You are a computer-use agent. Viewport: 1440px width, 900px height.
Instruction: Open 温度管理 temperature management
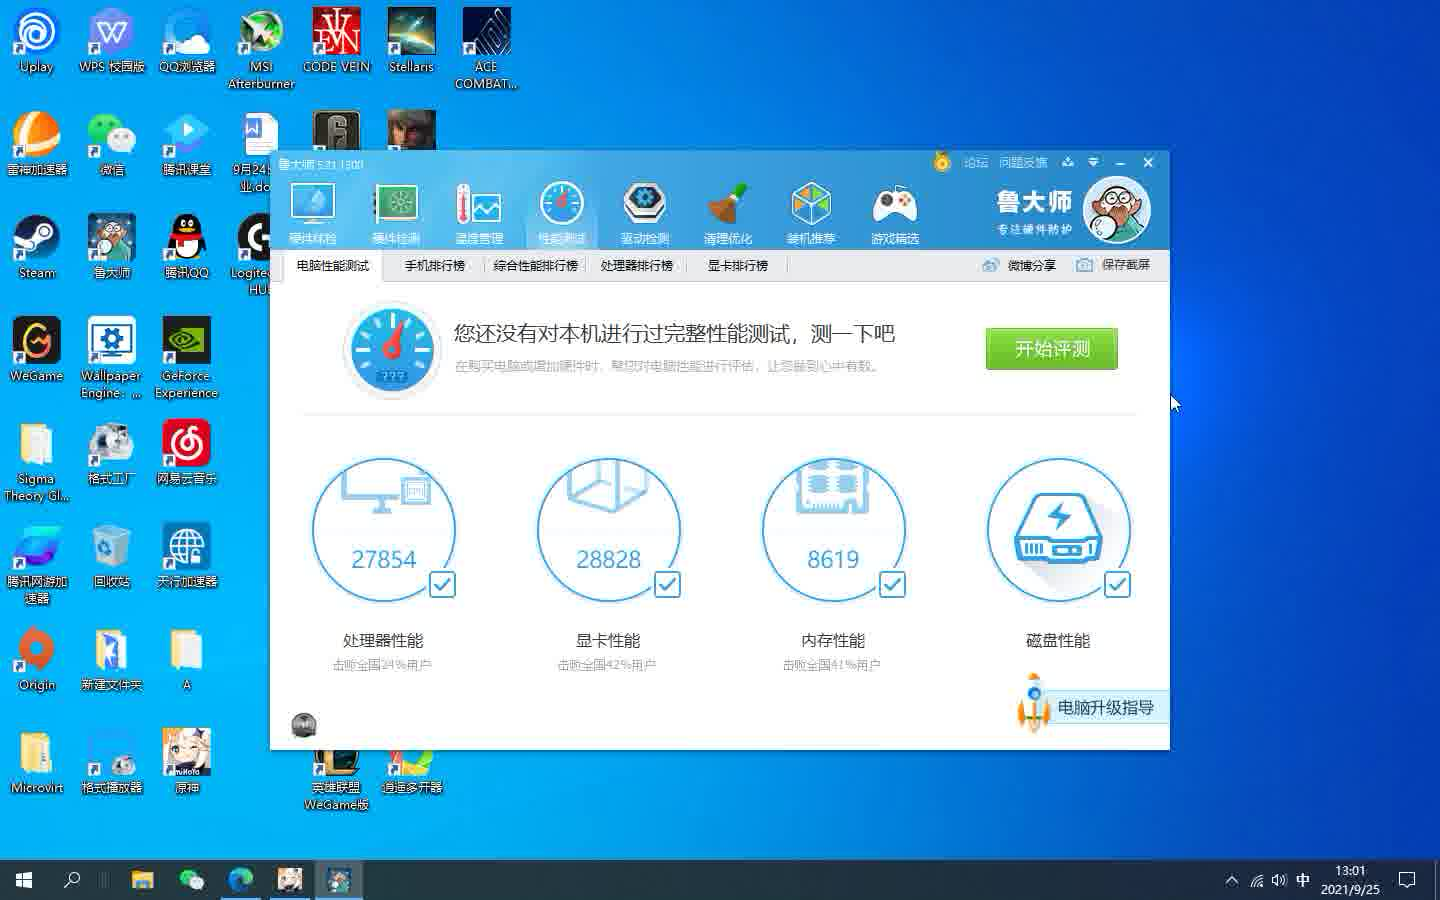click(x=479, y=213)
